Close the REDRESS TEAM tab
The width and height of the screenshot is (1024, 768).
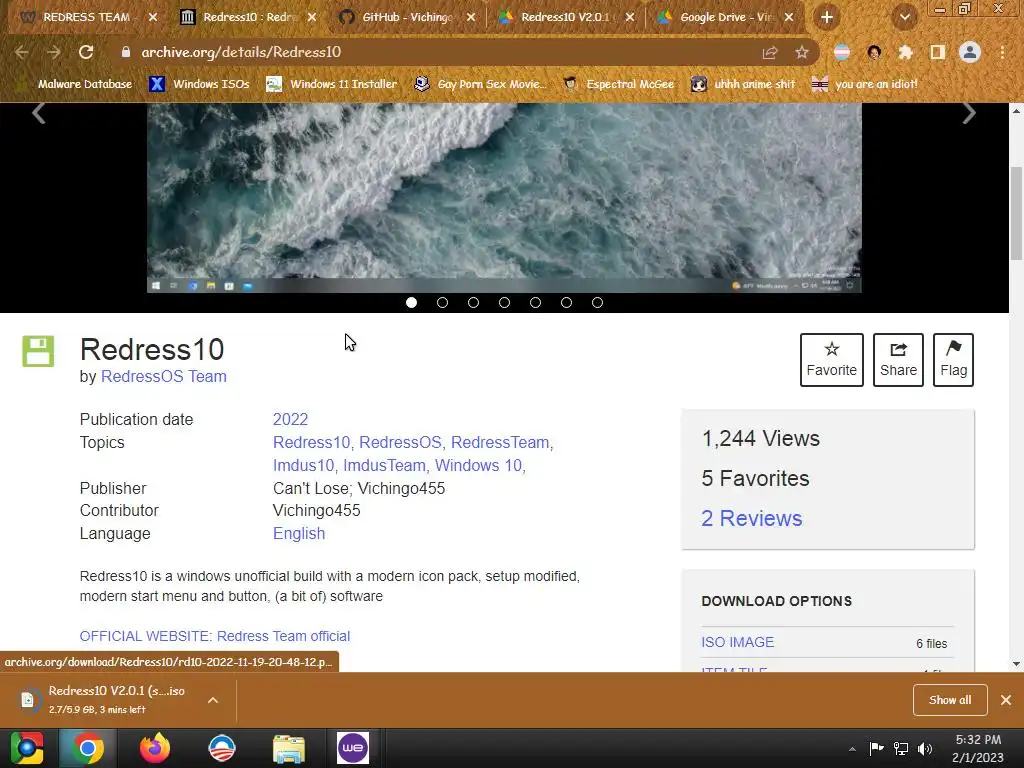tap(153, 18)
